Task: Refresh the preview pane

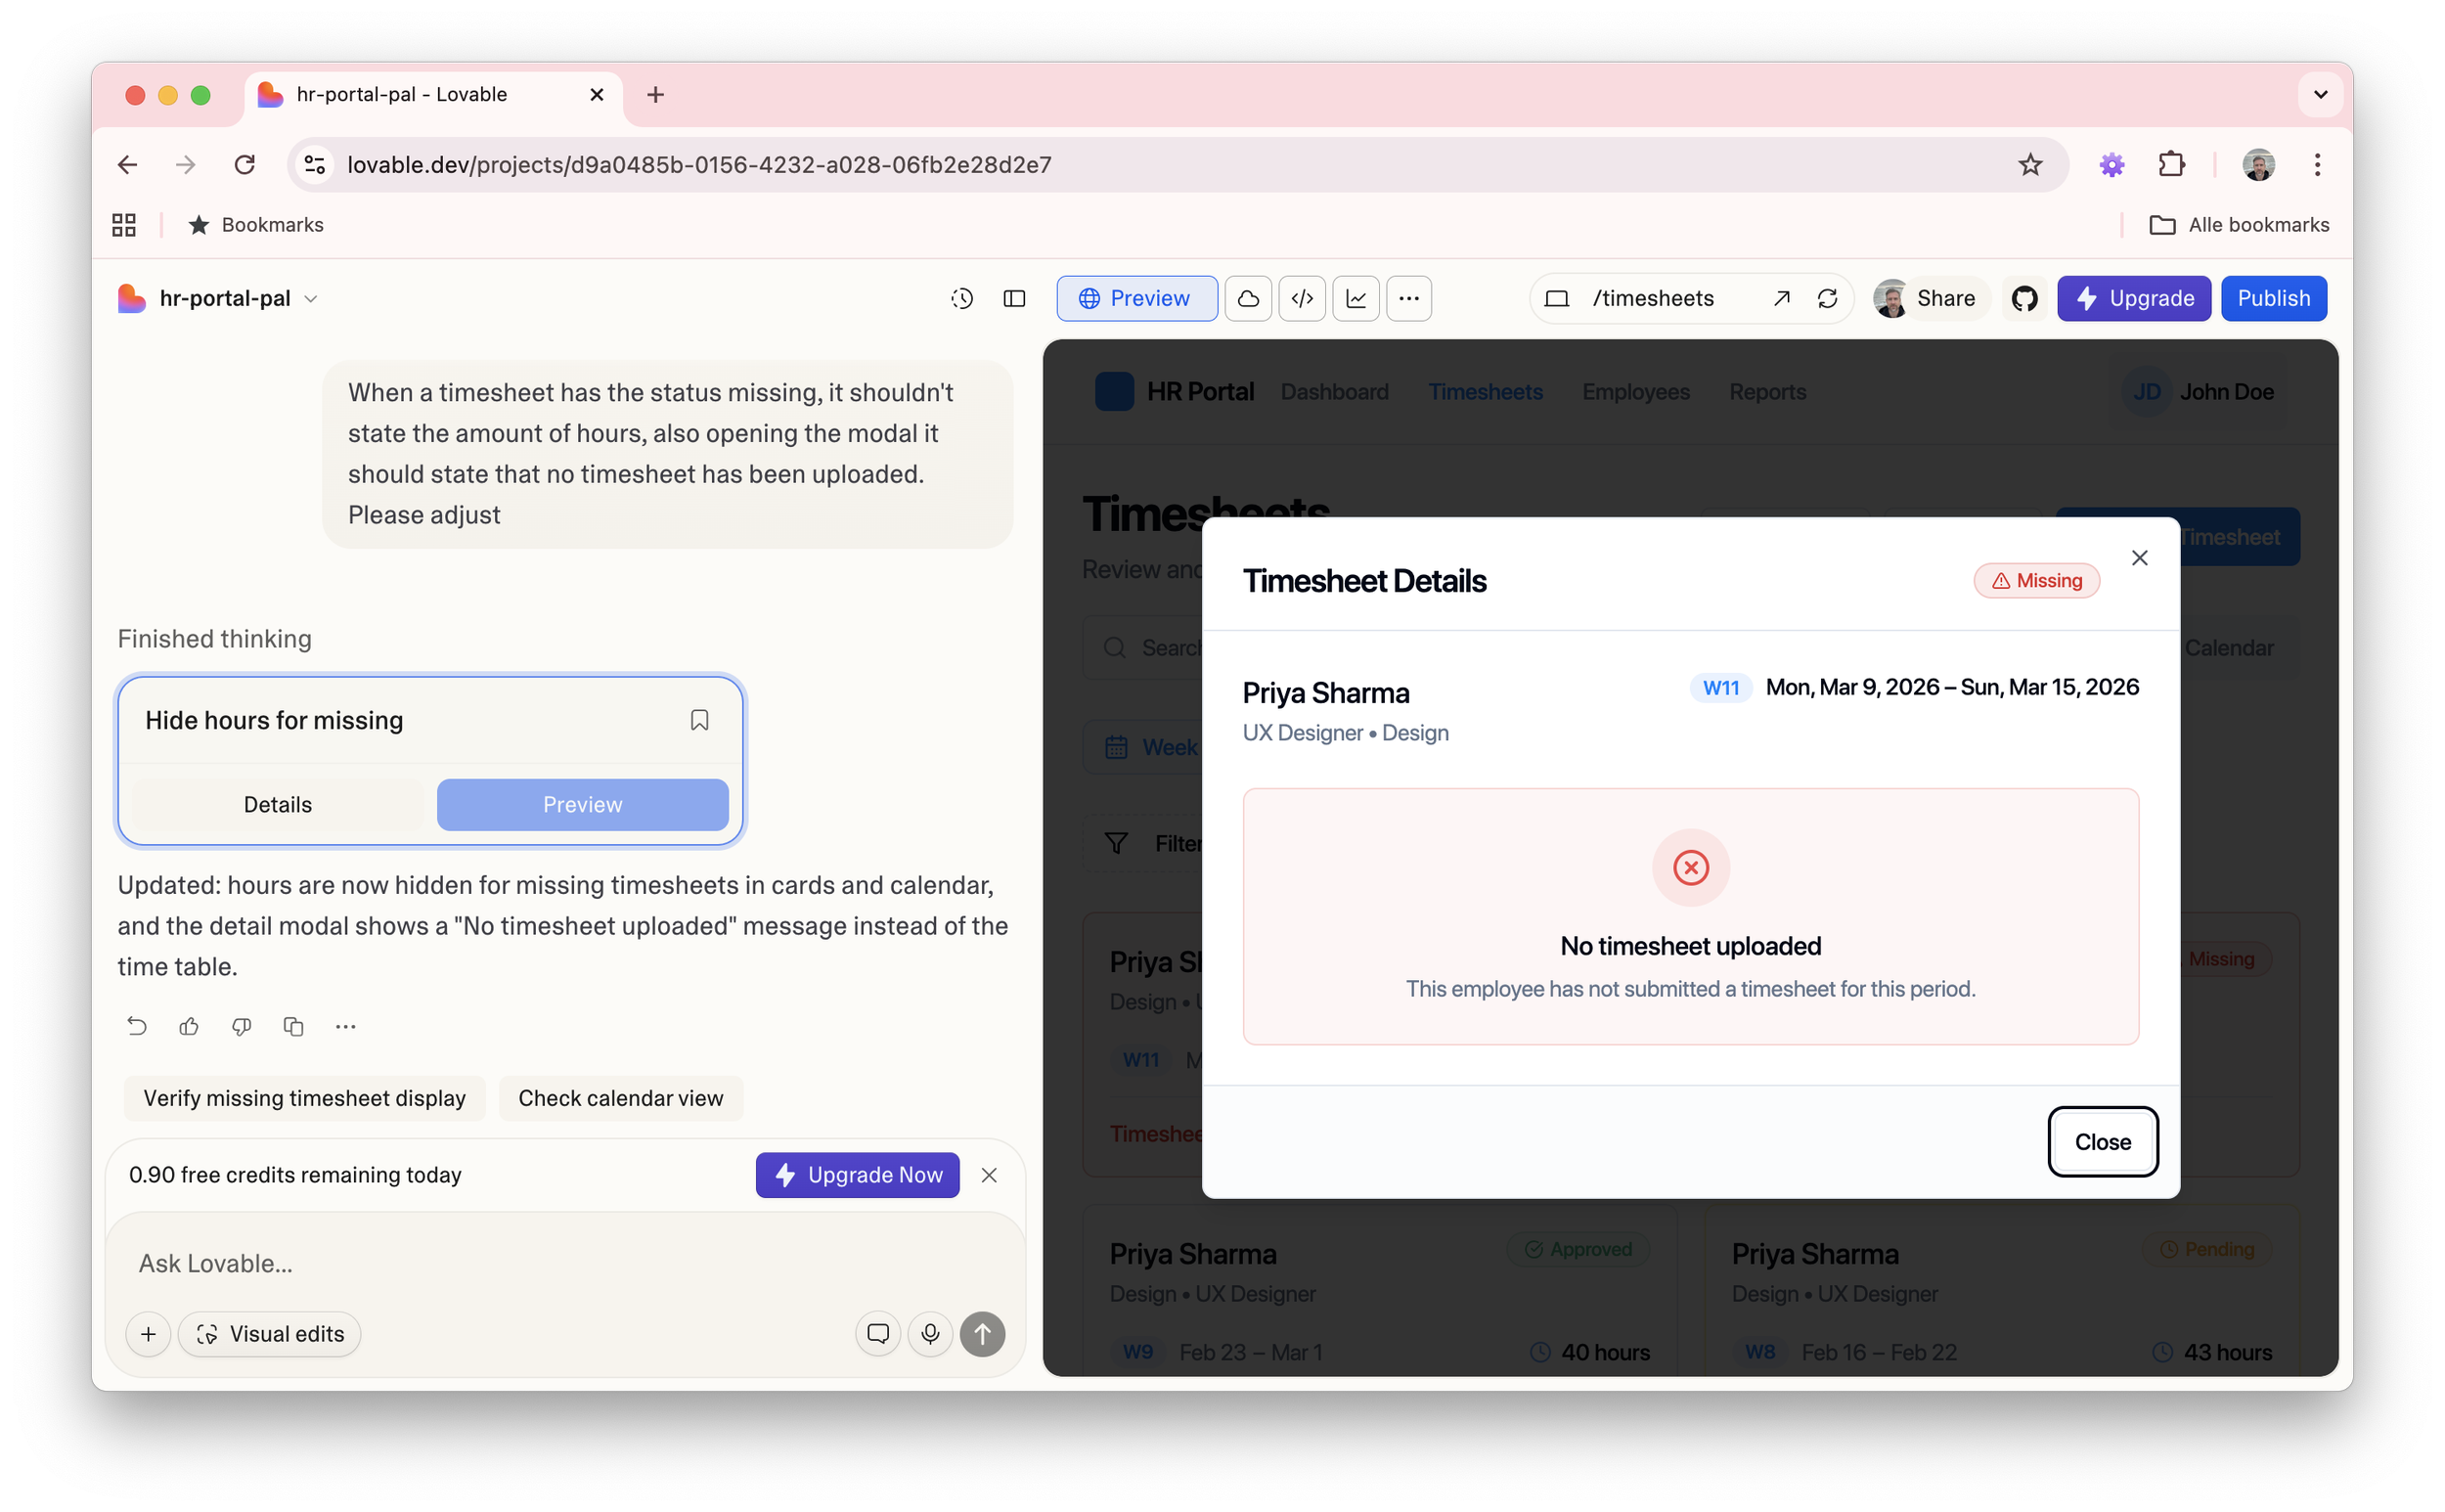Action: click(x=1827, y=298)
